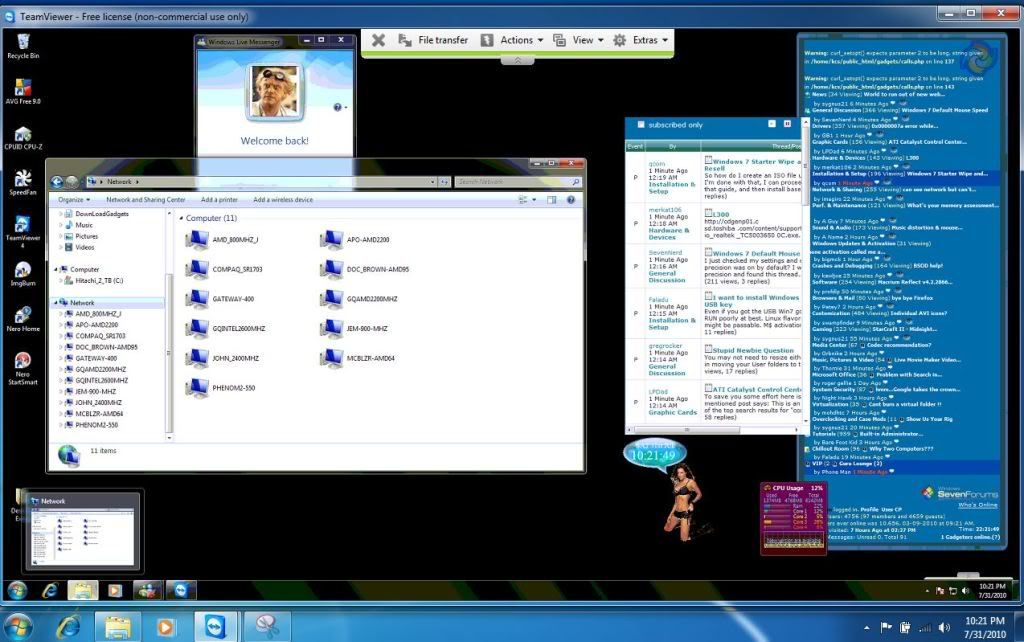Collapse the Network node in the navigation tree
The image size is (1024, 642).
(55, 303)
